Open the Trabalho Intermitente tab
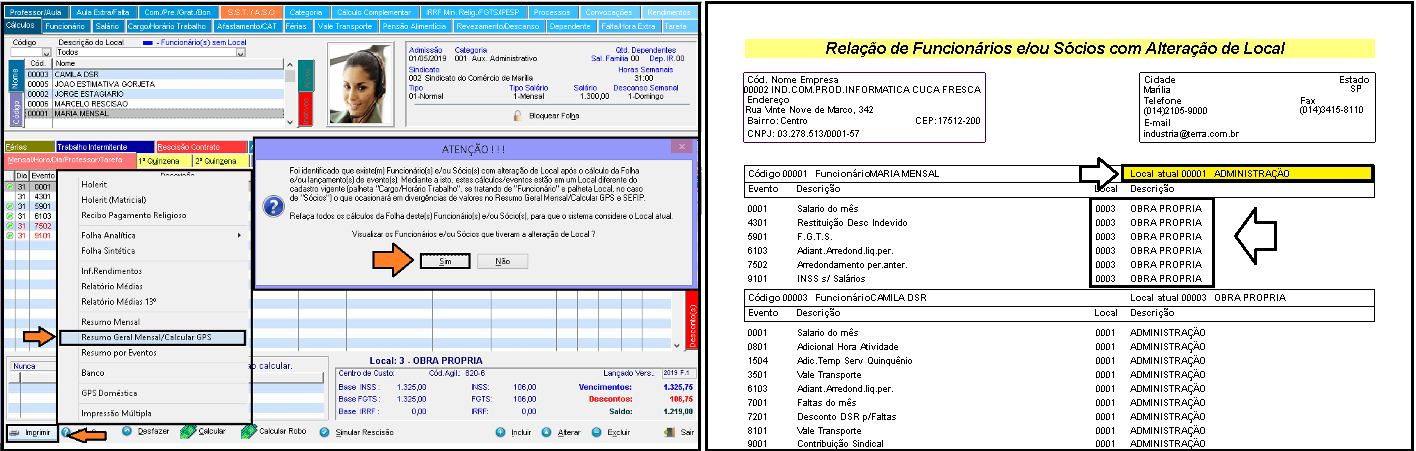The height and width of the screenshot is (451, 1416). [103, 146]
